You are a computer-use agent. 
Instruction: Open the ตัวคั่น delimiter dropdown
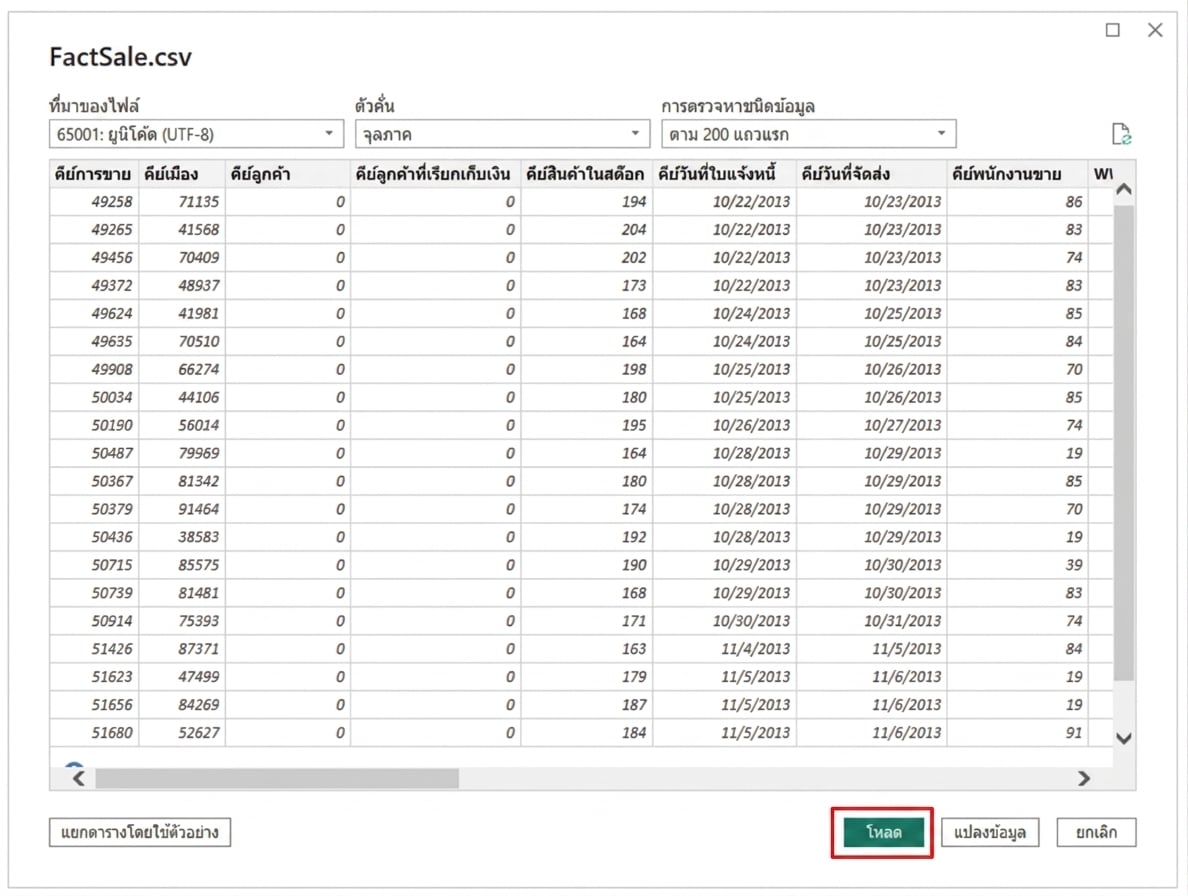[x=502, y=134]
